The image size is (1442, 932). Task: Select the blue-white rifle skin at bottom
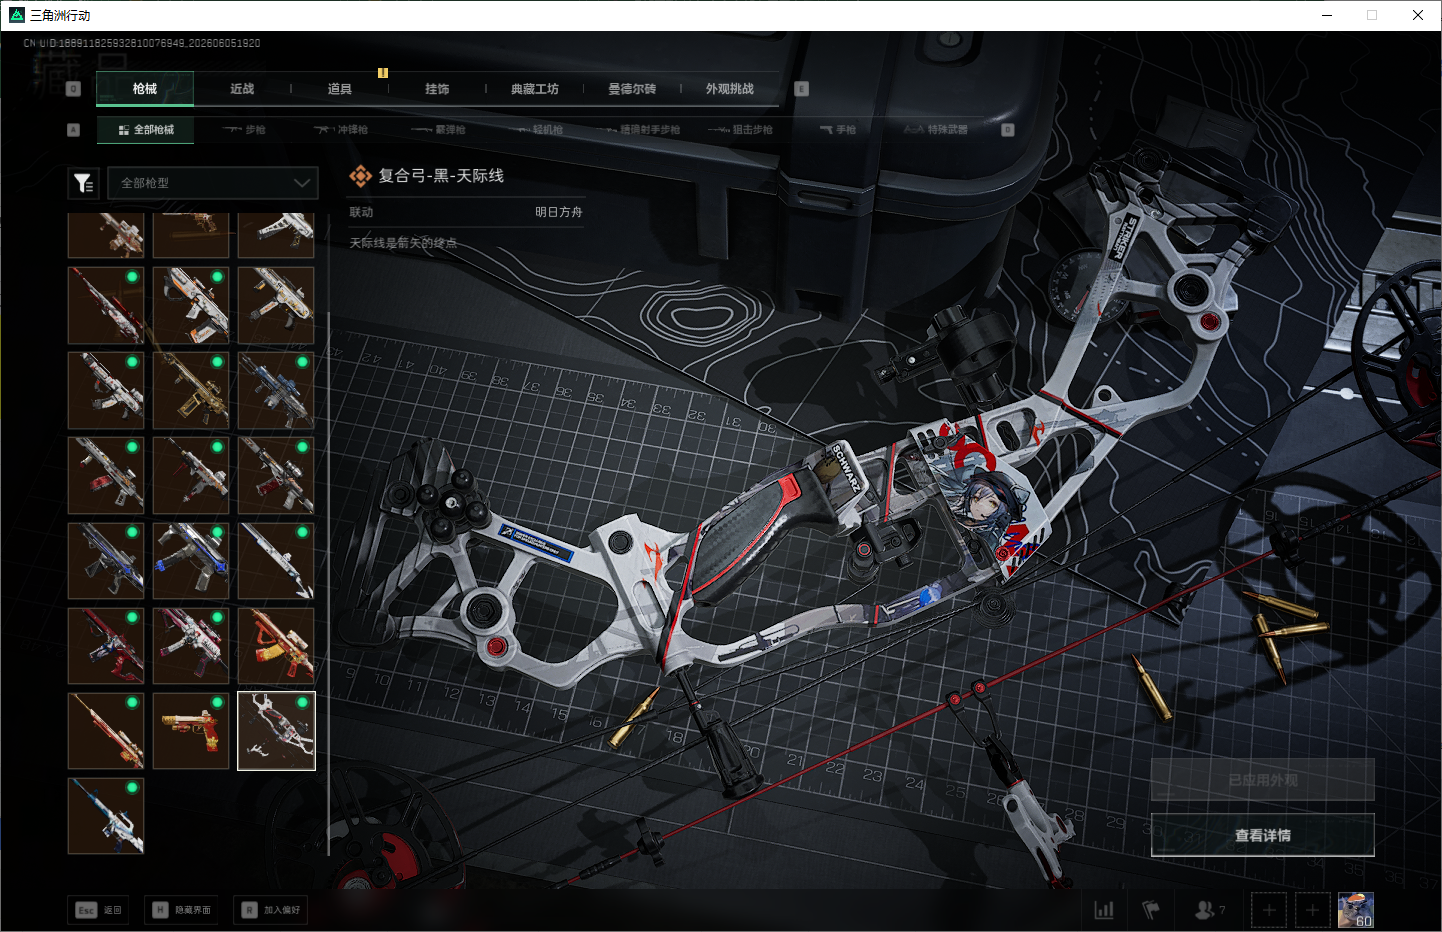(x=106, y=816)
